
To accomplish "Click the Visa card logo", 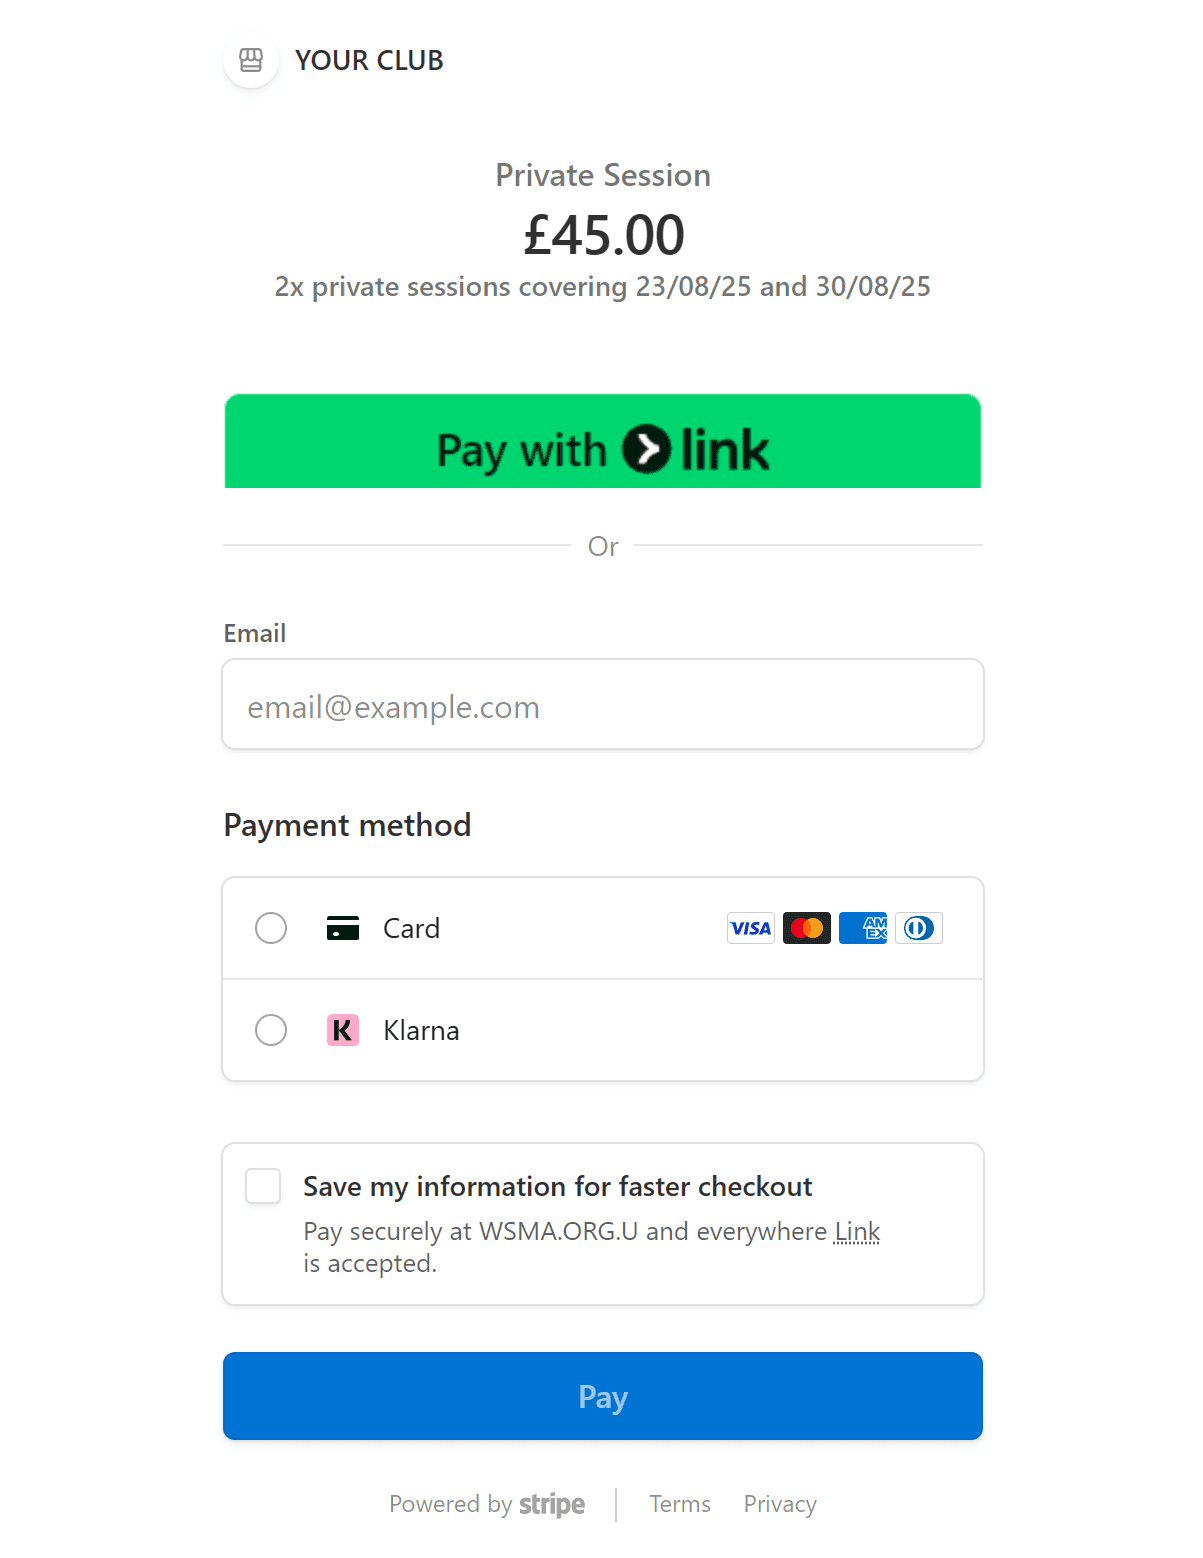I will pyautogui.click(x=751, y=928).
